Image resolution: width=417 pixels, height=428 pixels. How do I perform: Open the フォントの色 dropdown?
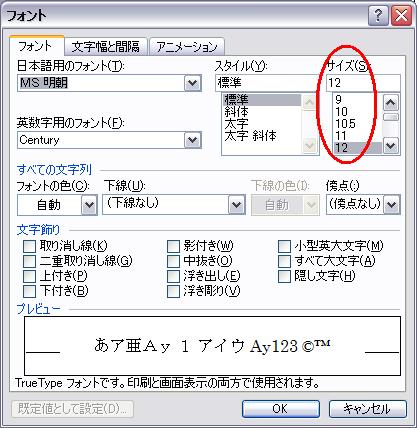click(89, 205)
